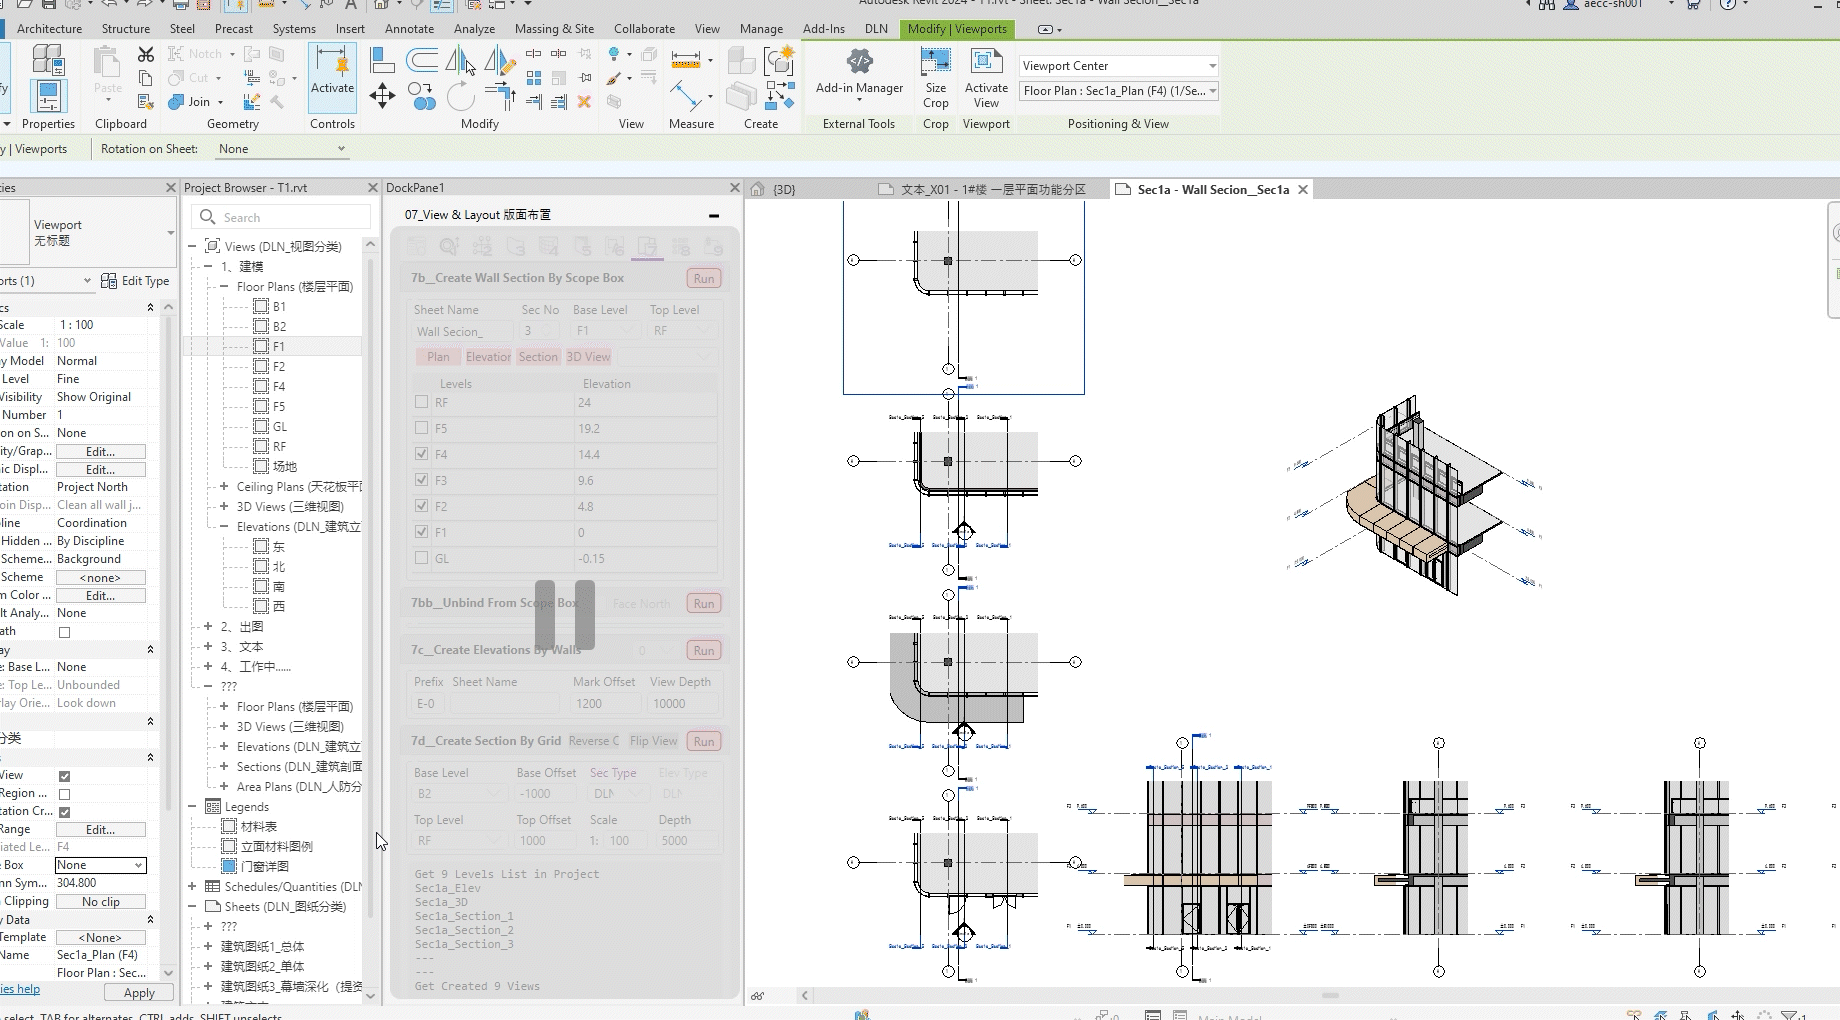1840x1020 pixels.
Task: Open the Scope Box None dropdown in Properties
Action: pos(100,865)
